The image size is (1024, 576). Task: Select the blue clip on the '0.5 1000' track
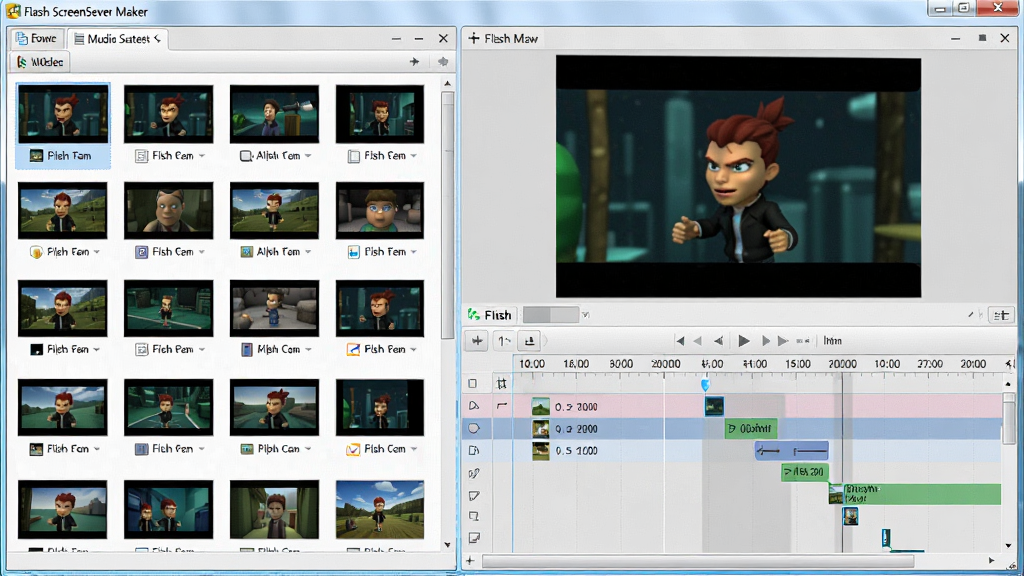(792, 451)
